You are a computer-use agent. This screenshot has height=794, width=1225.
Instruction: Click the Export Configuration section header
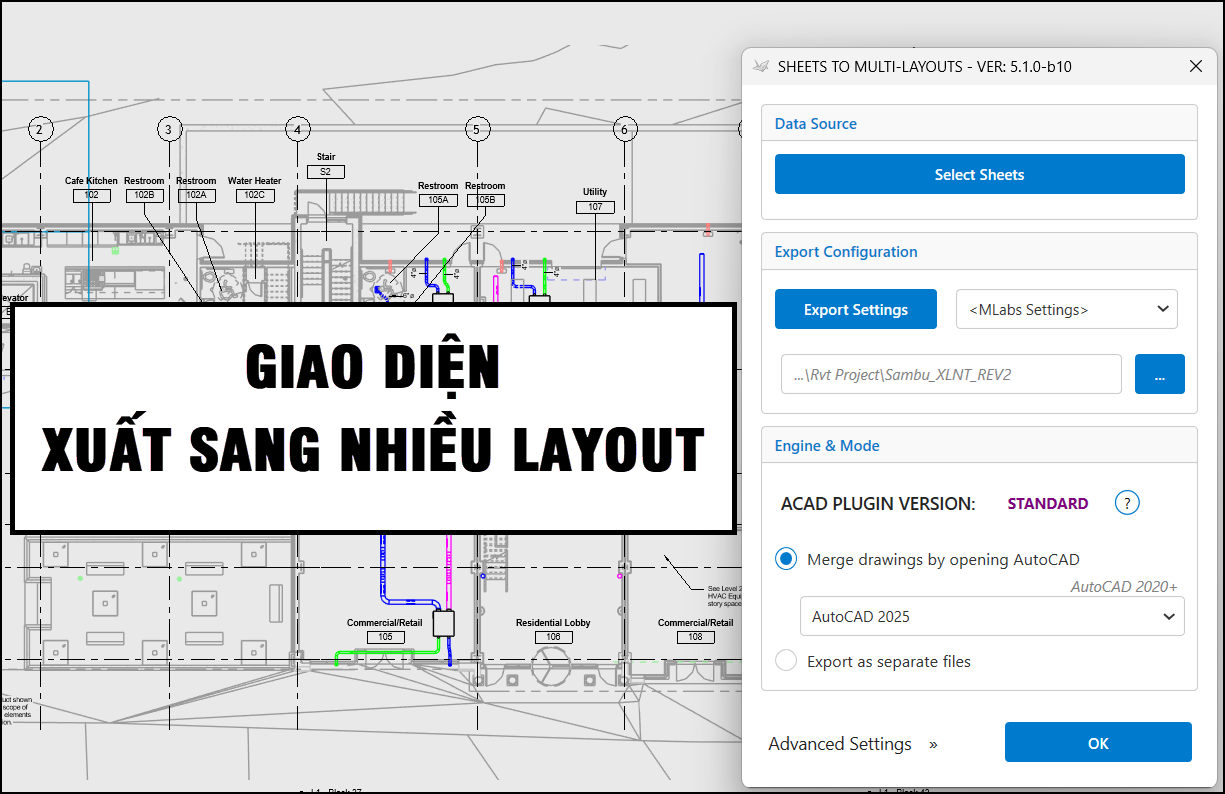pyautogui.click(x=845, y=251)
